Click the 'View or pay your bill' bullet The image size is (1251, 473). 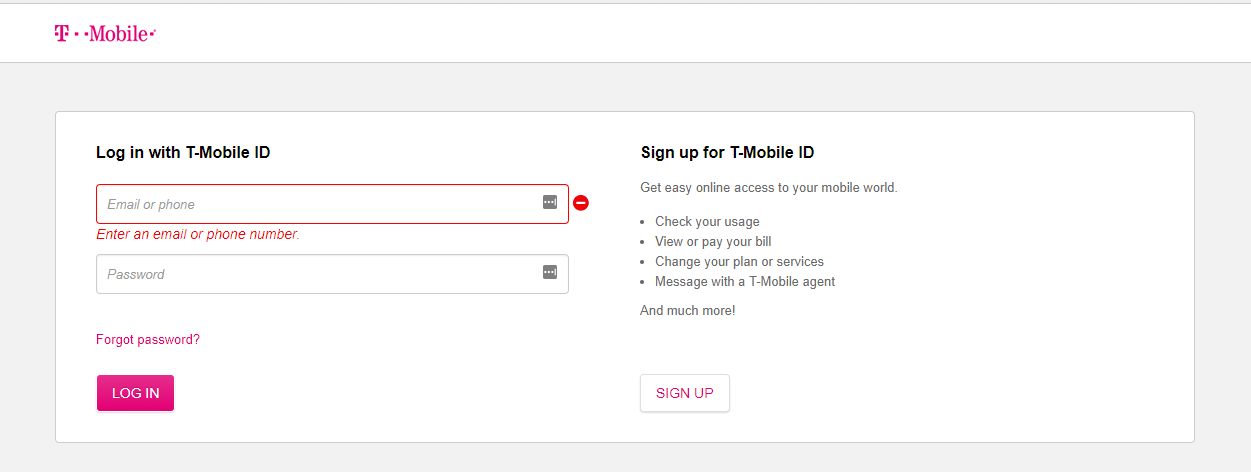(x=713, y=242)
